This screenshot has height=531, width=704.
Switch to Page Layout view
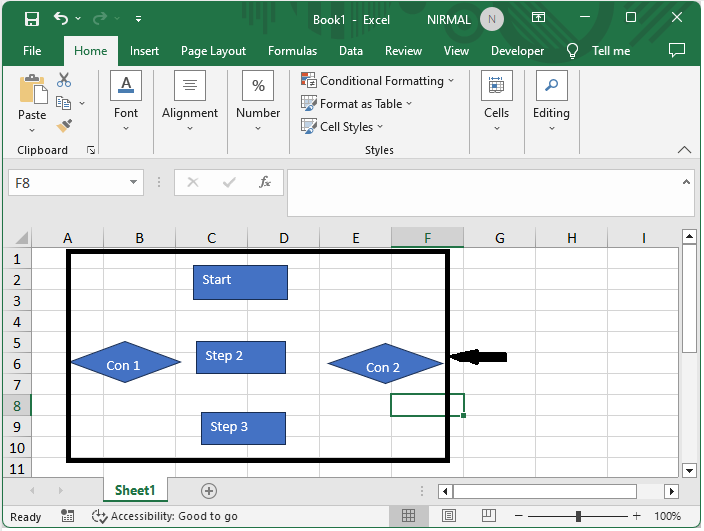(x=449, y=516)
